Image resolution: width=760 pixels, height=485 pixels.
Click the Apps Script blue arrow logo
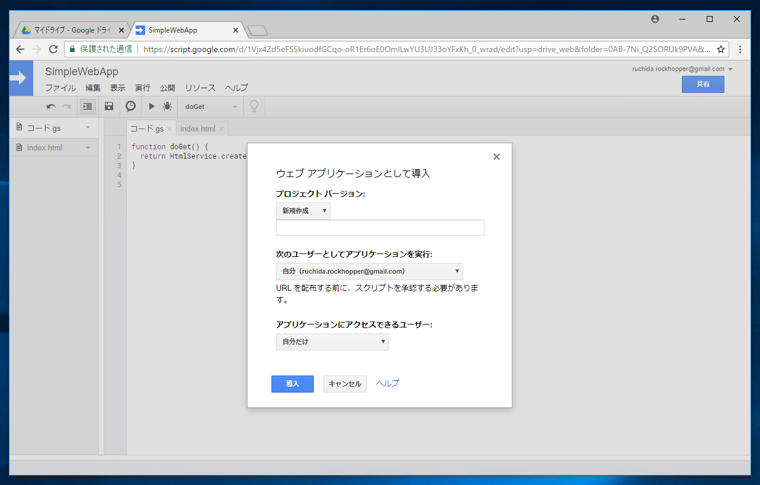[x=21, y=78]
